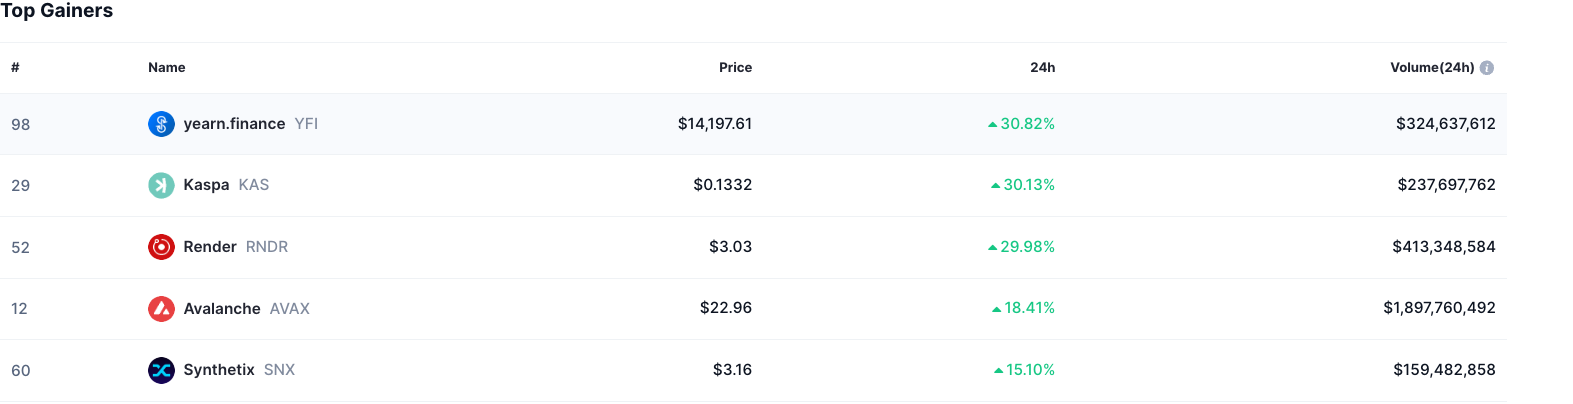This screenshot has height=404, width=1573.
Task: Open the Avalanche name link
Action: [x=222, y=309]
